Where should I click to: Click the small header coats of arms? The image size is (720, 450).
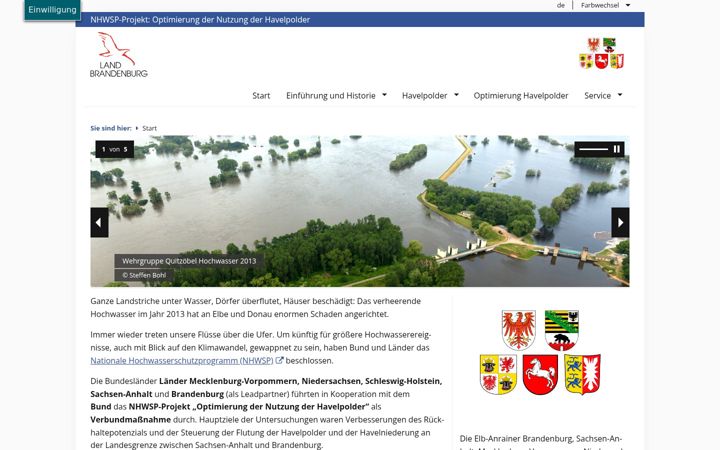click(602, 53)
